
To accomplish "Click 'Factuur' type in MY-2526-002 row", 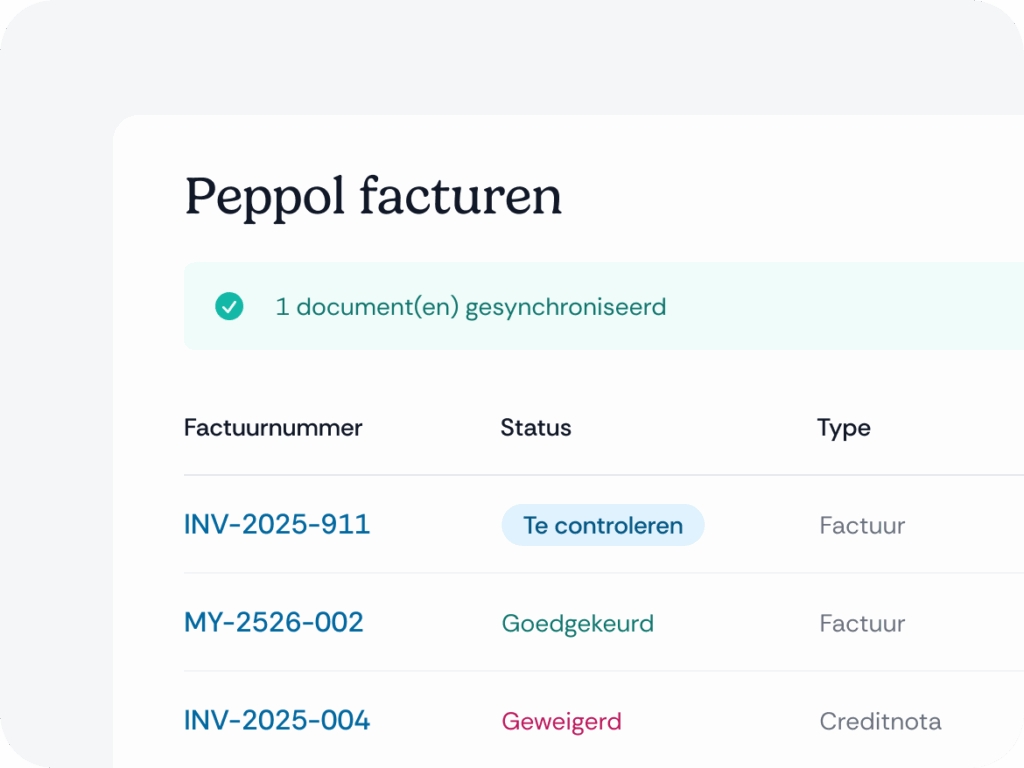I will click(x=862, y=623).
